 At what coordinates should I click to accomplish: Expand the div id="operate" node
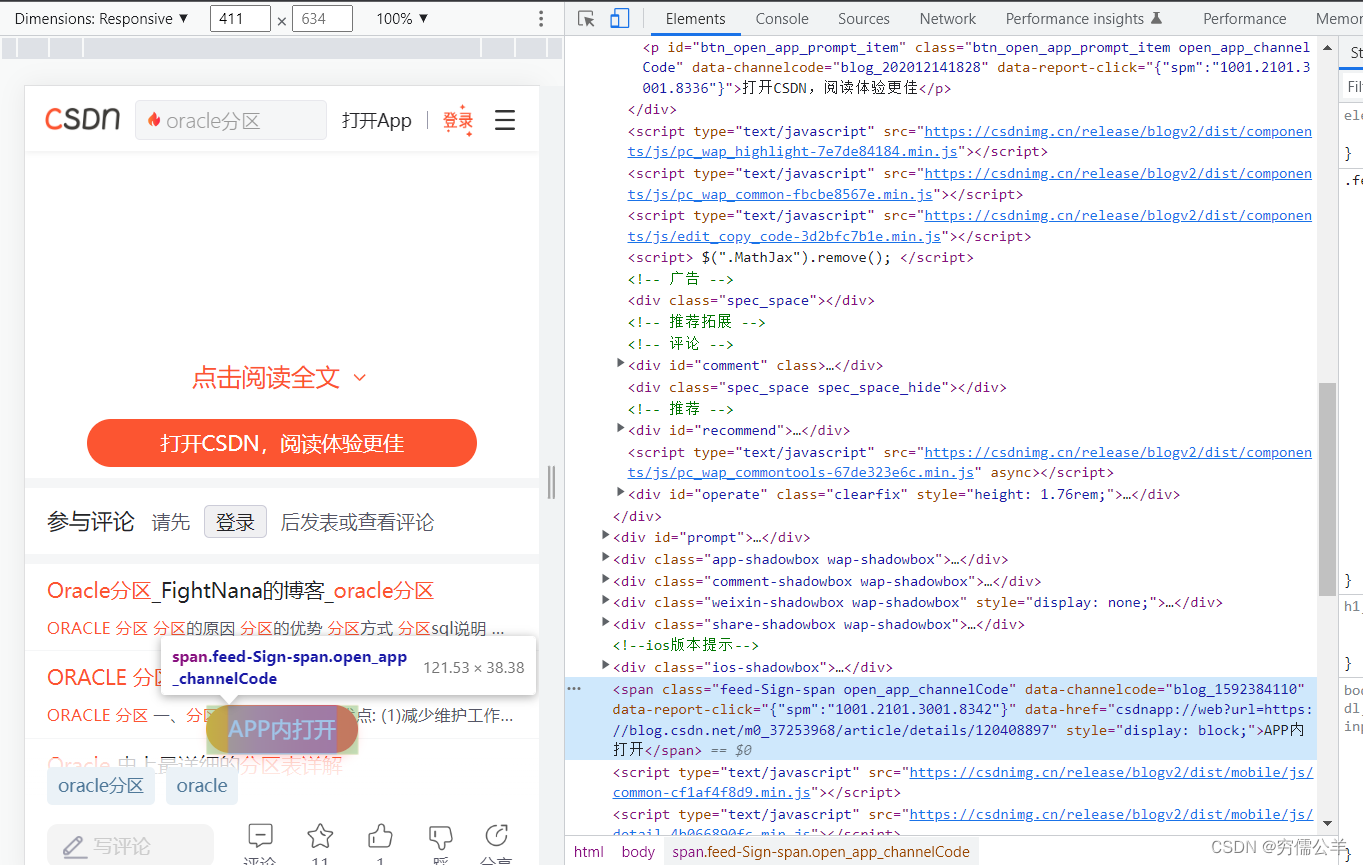coord(621,493)
